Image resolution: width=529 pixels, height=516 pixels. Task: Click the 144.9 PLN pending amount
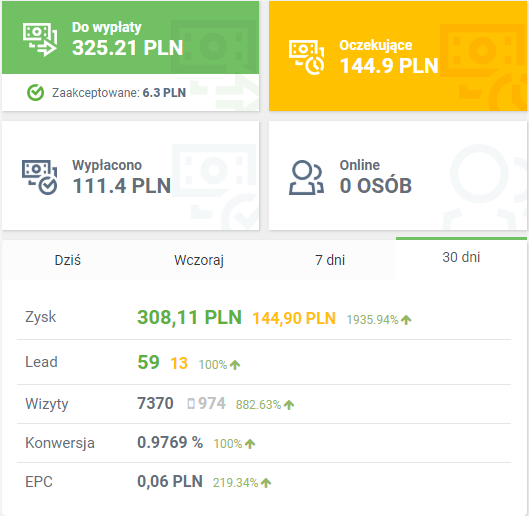389,65
